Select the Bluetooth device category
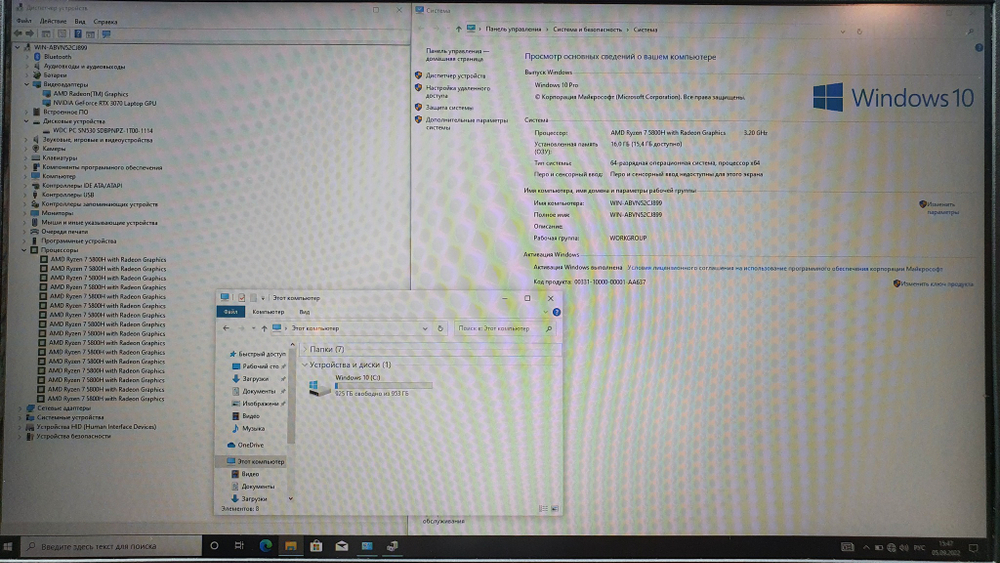1000x563 pixels. 57,57
